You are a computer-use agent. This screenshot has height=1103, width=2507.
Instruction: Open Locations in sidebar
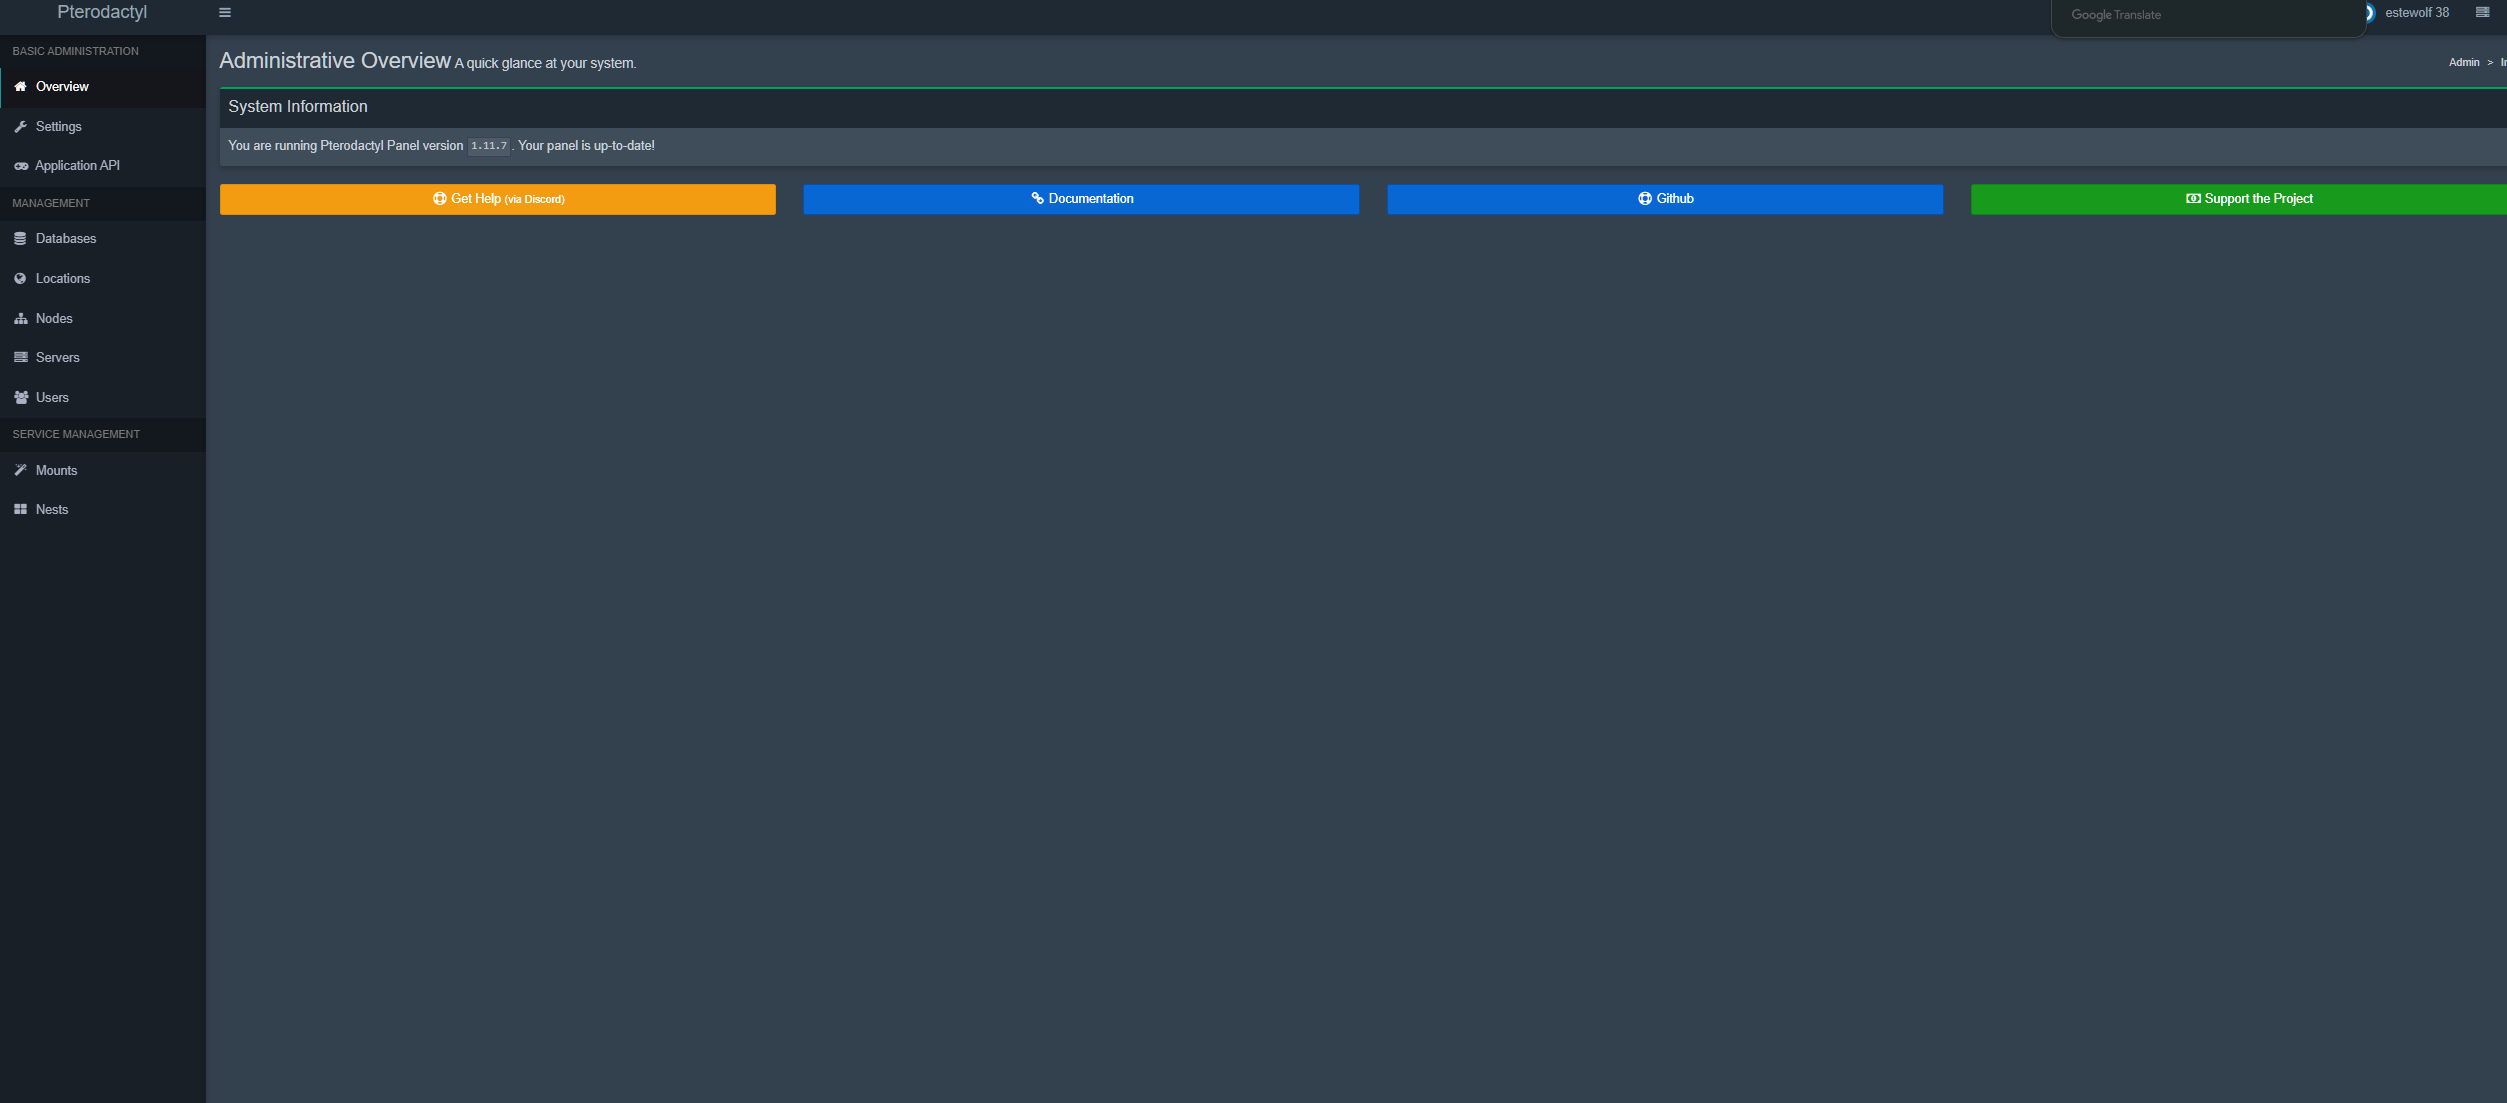click(103, 279)
